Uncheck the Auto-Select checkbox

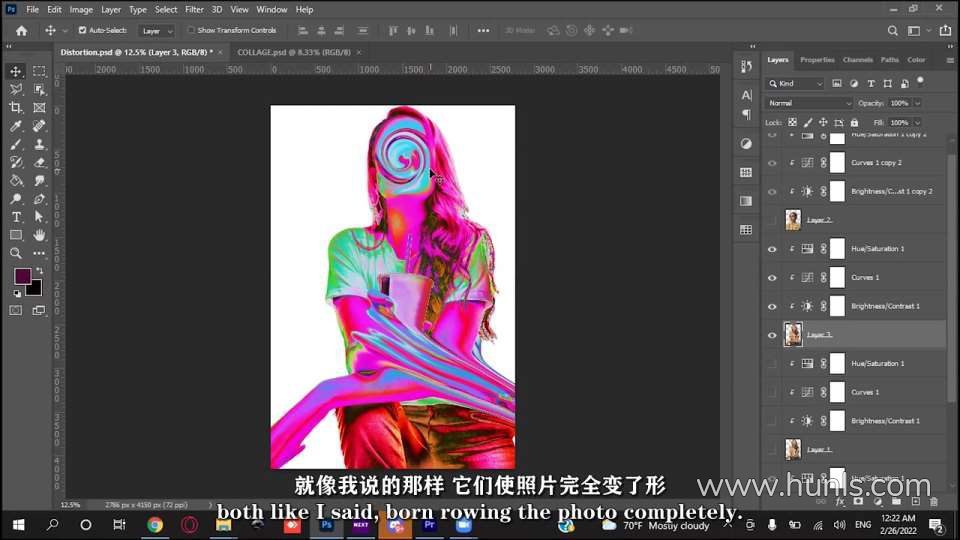pos(82,30)
